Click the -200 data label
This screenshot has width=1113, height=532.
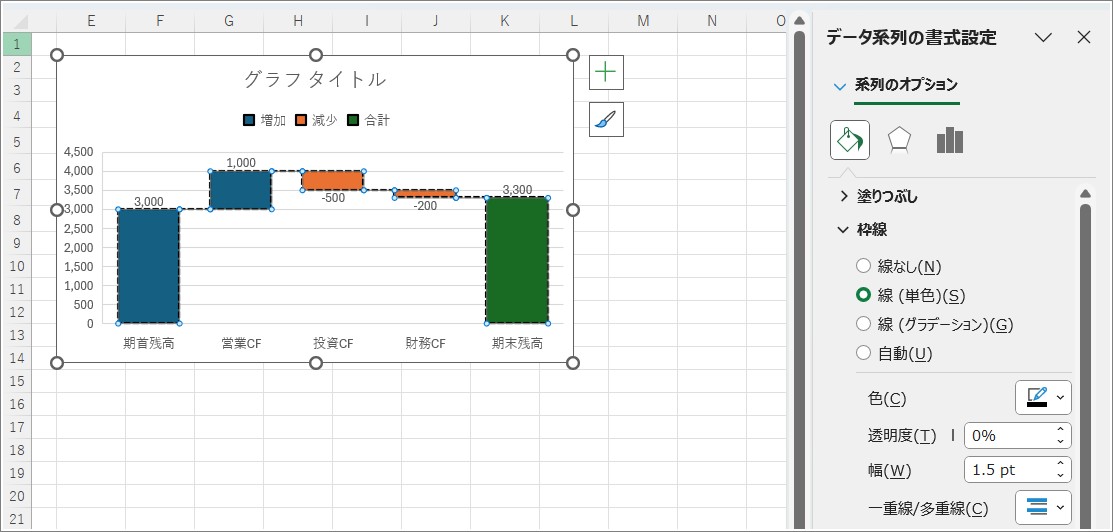[x=426, y=206]
